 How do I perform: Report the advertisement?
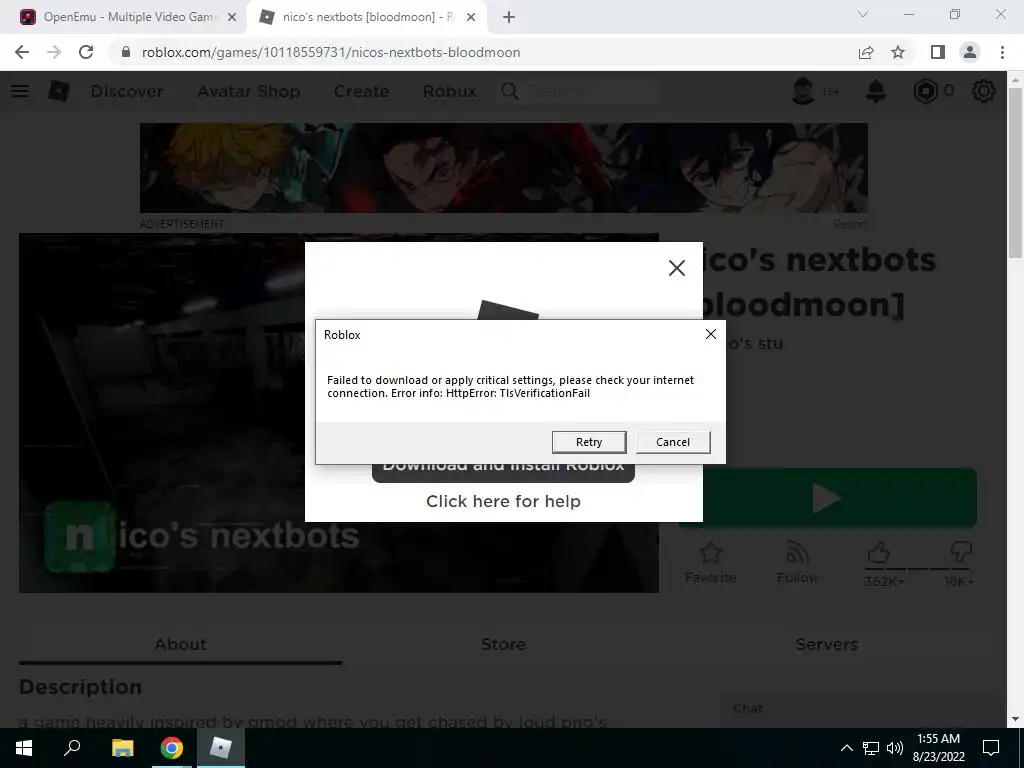pyautogui.click(x=850, y=224)
